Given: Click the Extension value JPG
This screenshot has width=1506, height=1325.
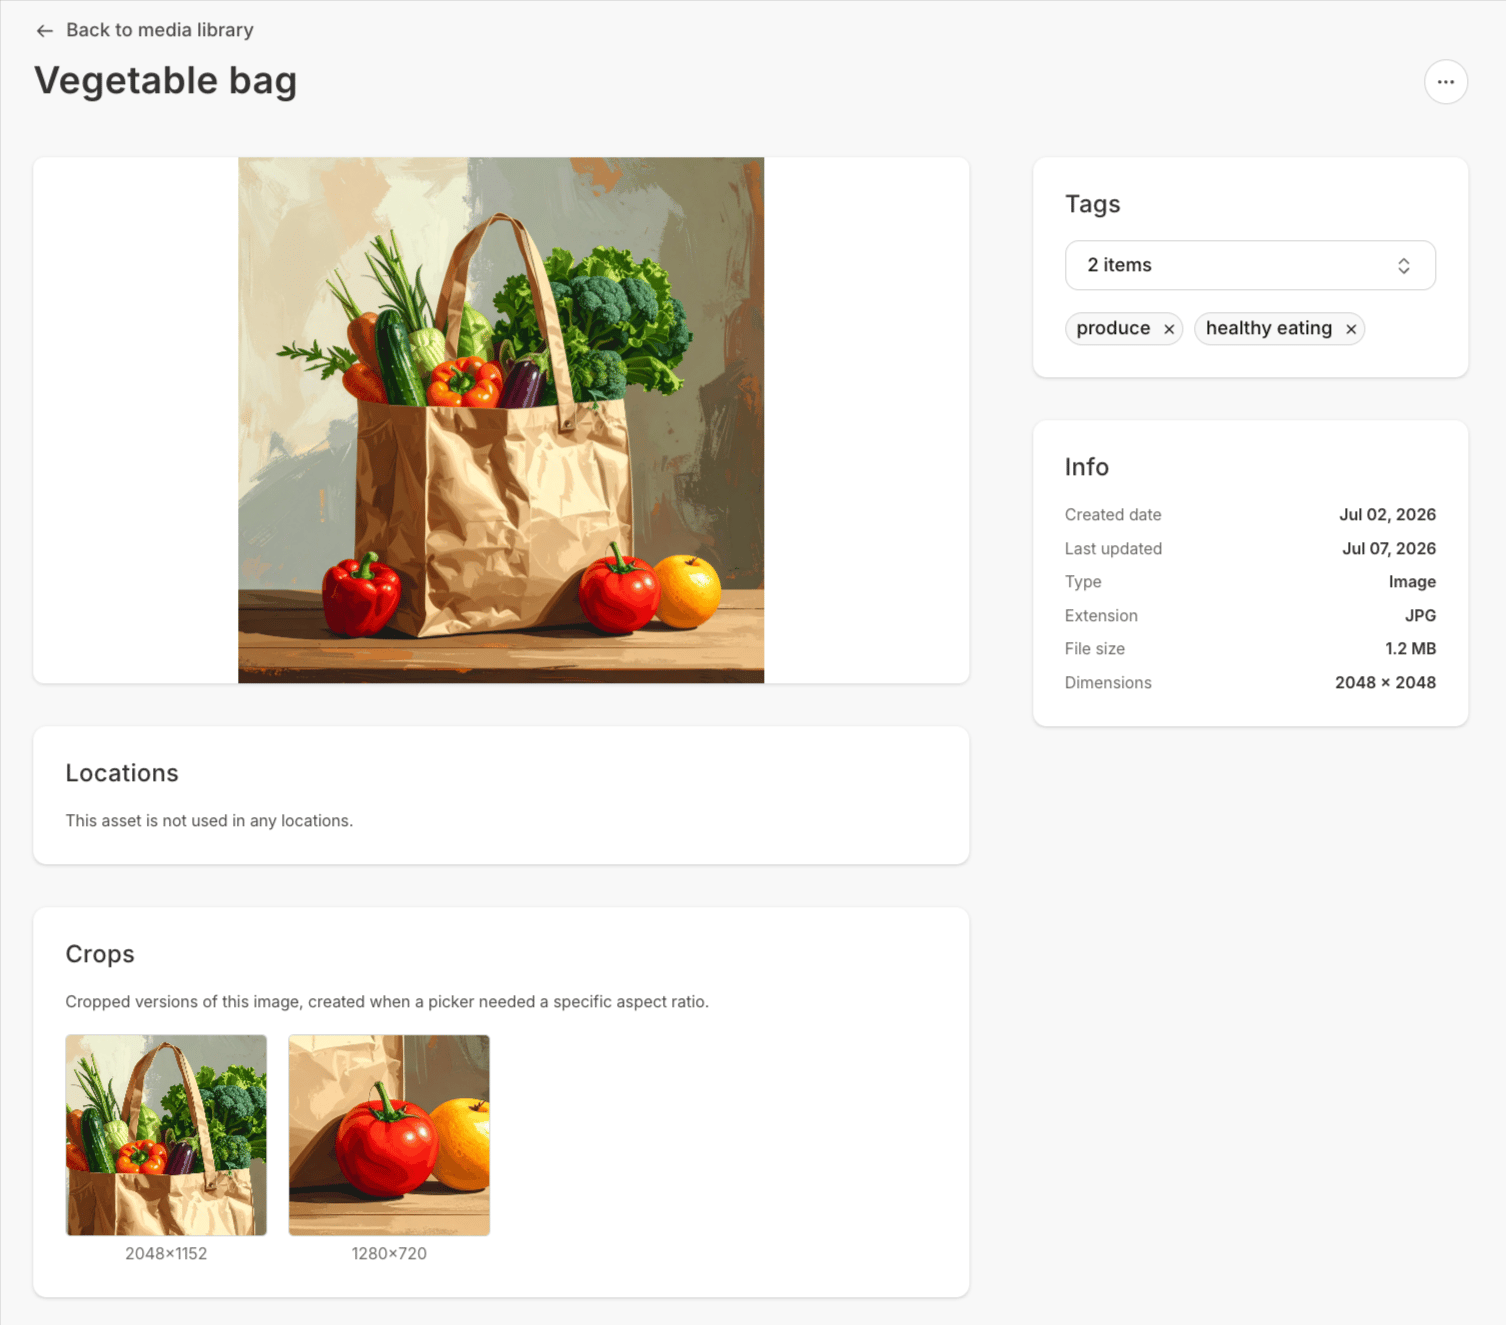Looking at the screenshot, I should click(x=1420, y=615).
